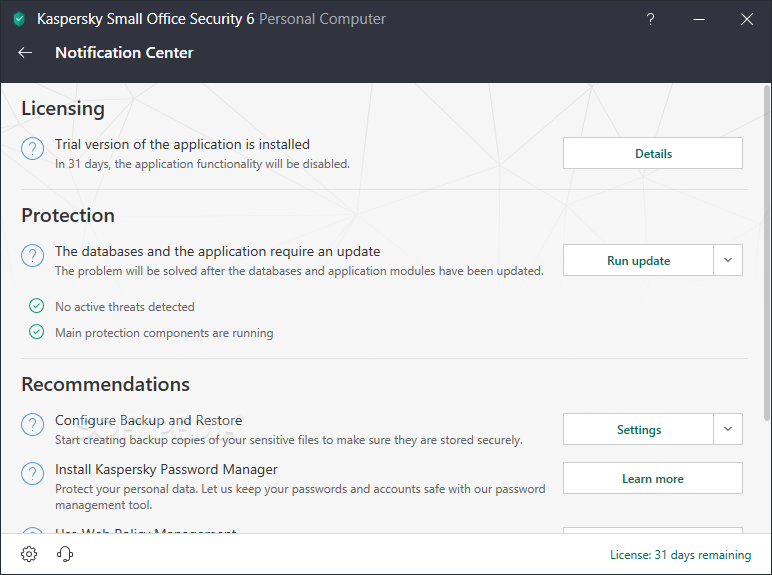Click the 'Licensing' section heading

click(63, 109)
